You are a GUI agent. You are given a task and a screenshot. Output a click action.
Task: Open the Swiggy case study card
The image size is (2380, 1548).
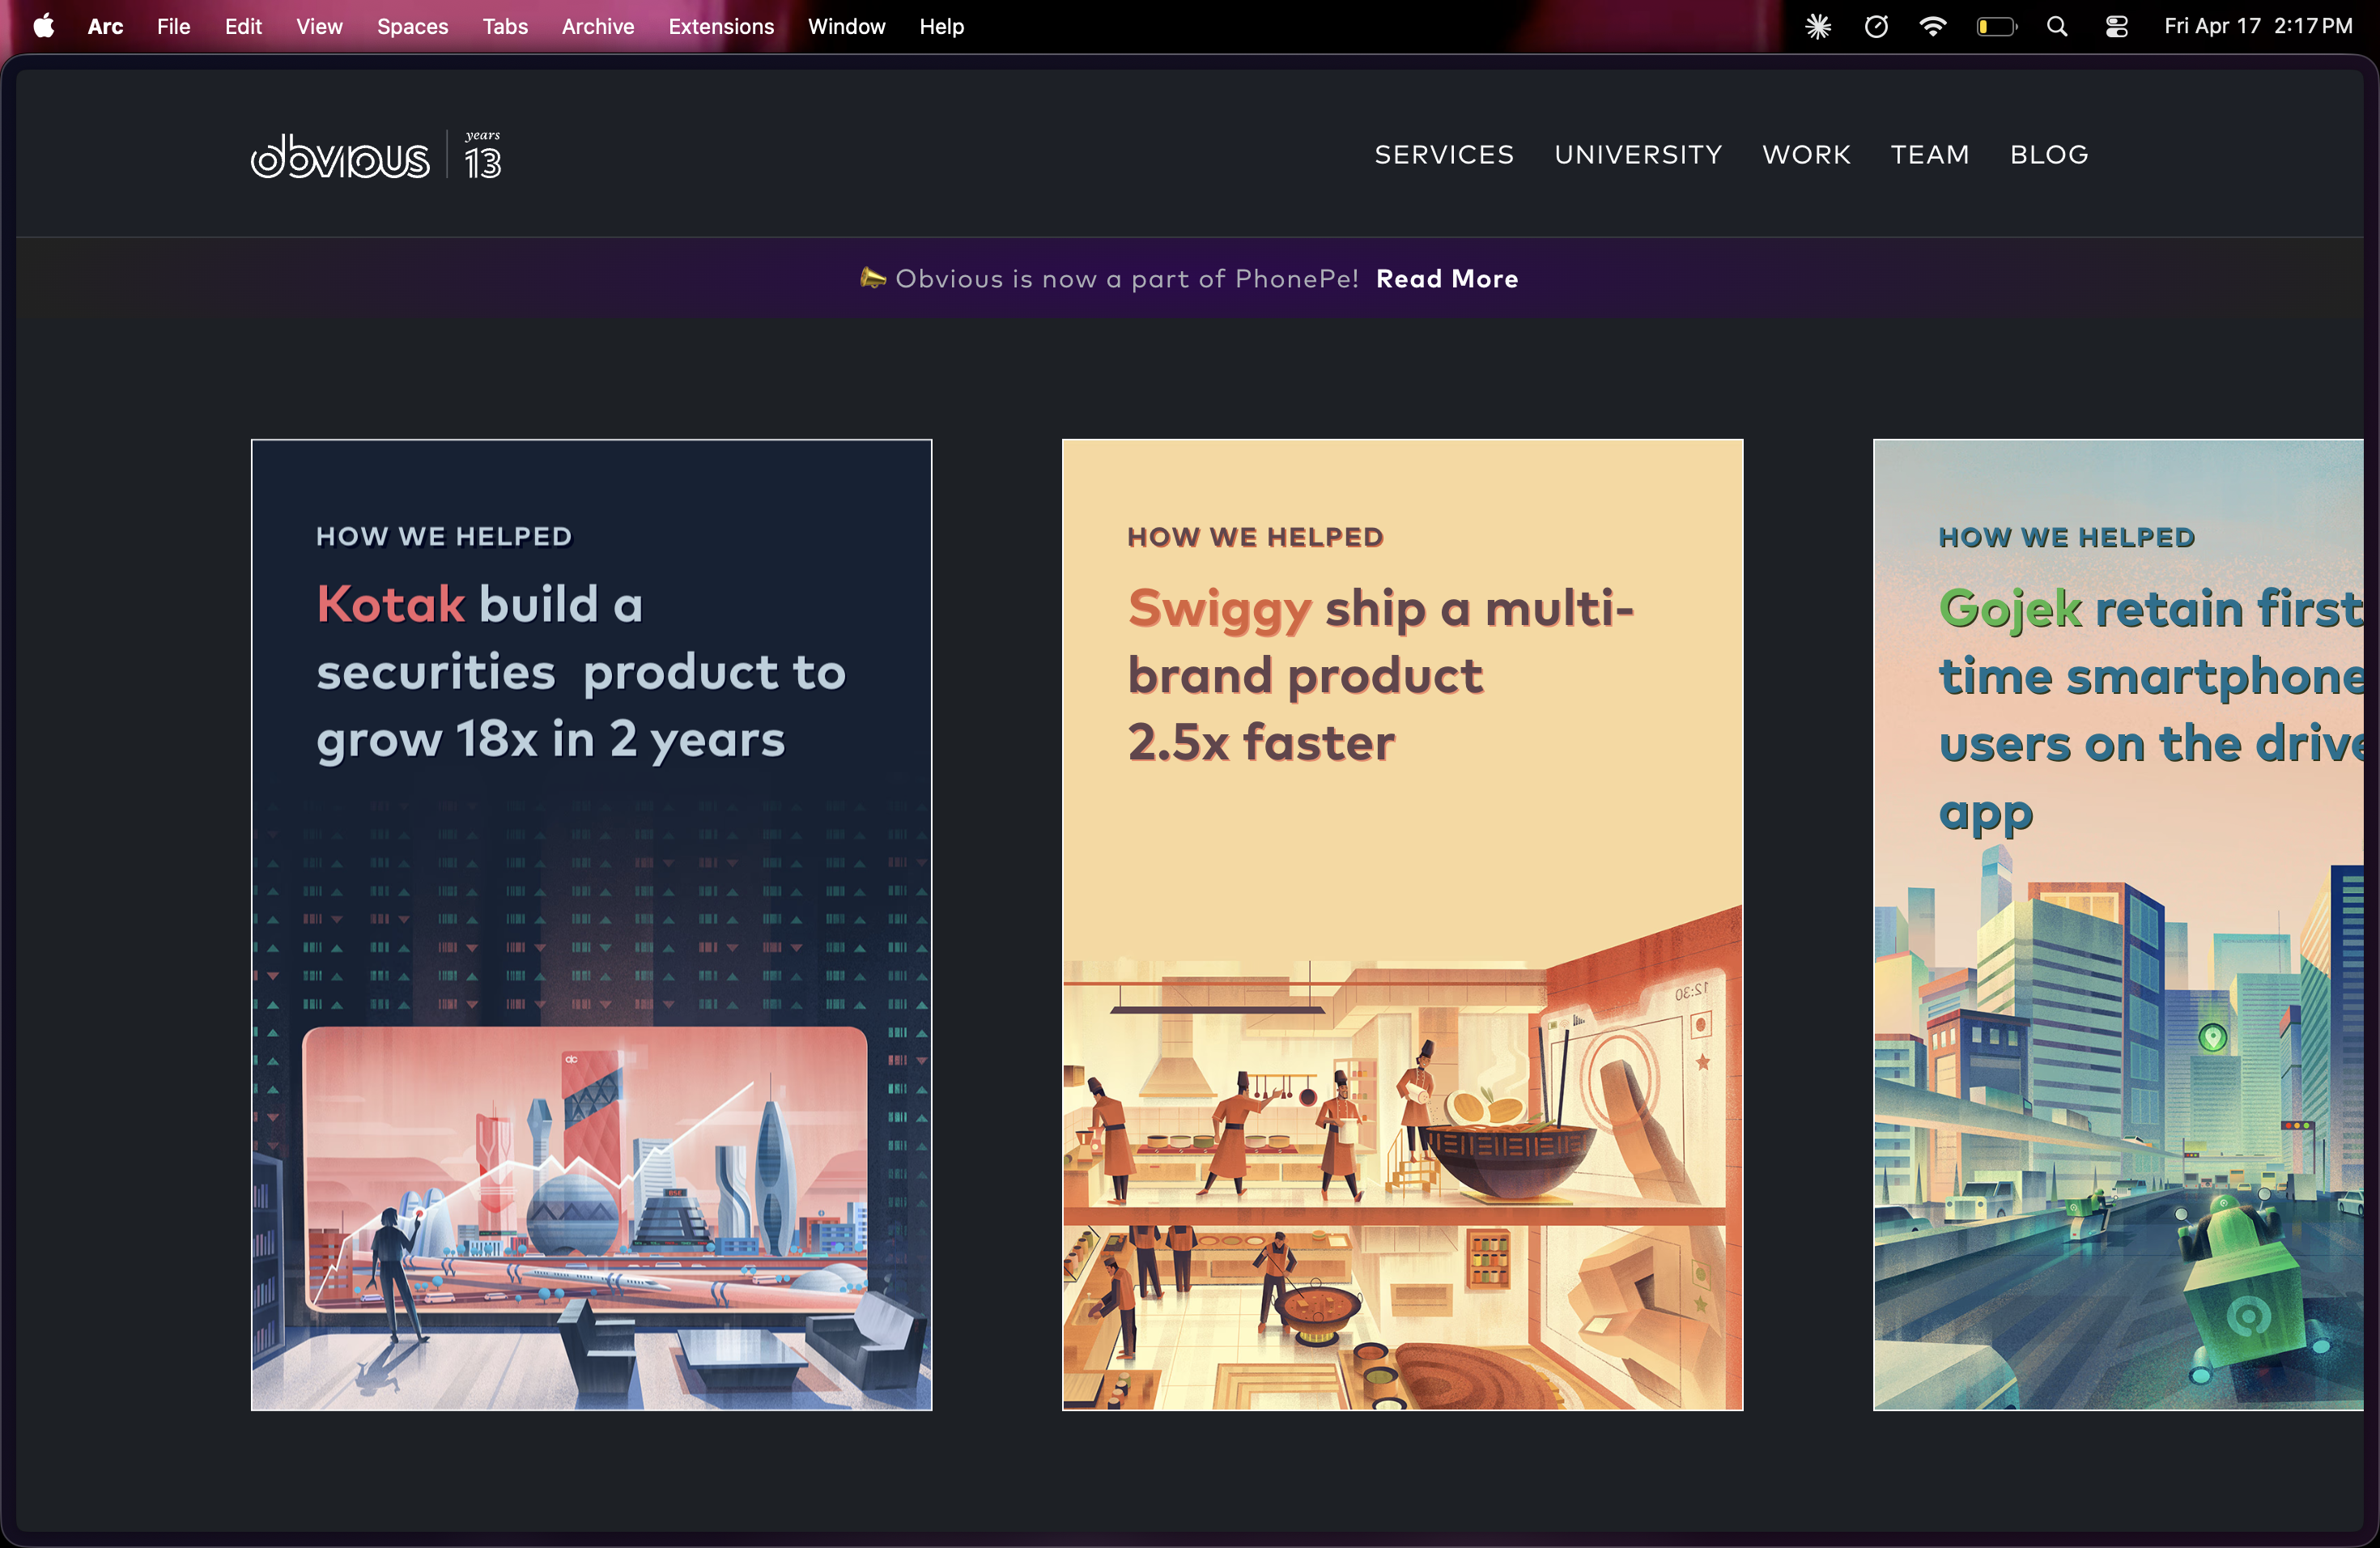click(1402, 924)
